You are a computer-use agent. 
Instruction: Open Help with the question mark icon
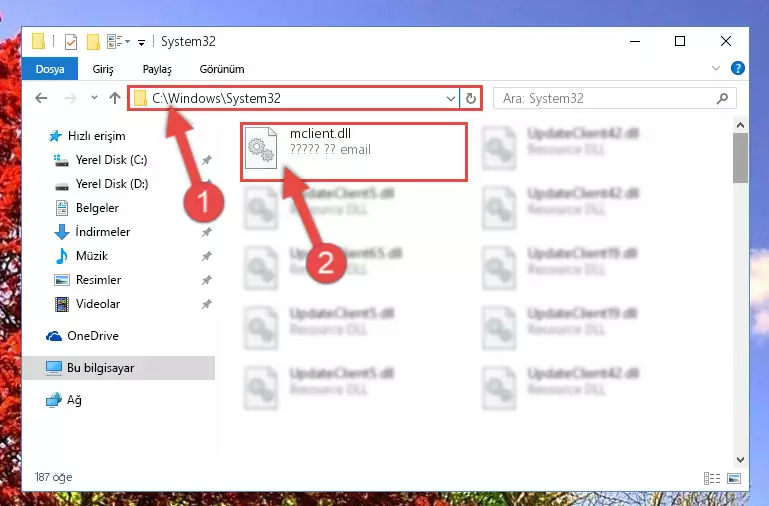click(x=737, y=68)
